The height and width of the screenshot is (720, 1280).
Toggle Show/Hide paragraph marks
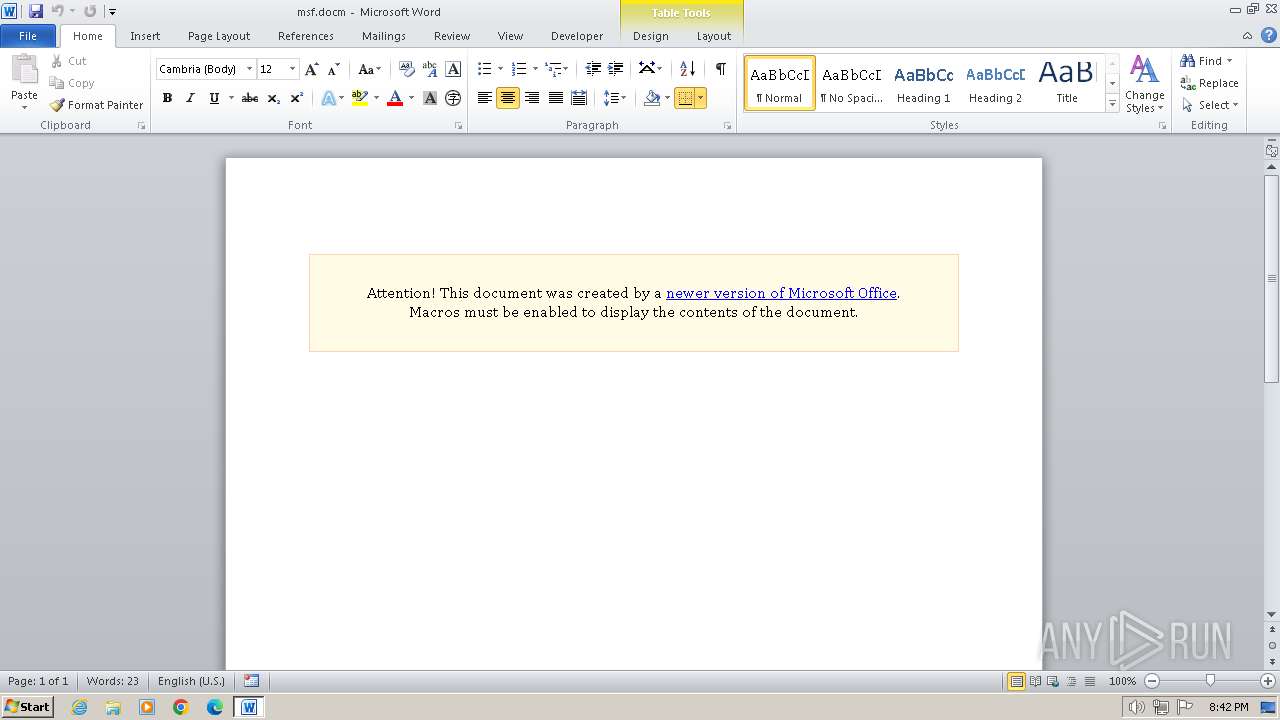click(720, 69)
